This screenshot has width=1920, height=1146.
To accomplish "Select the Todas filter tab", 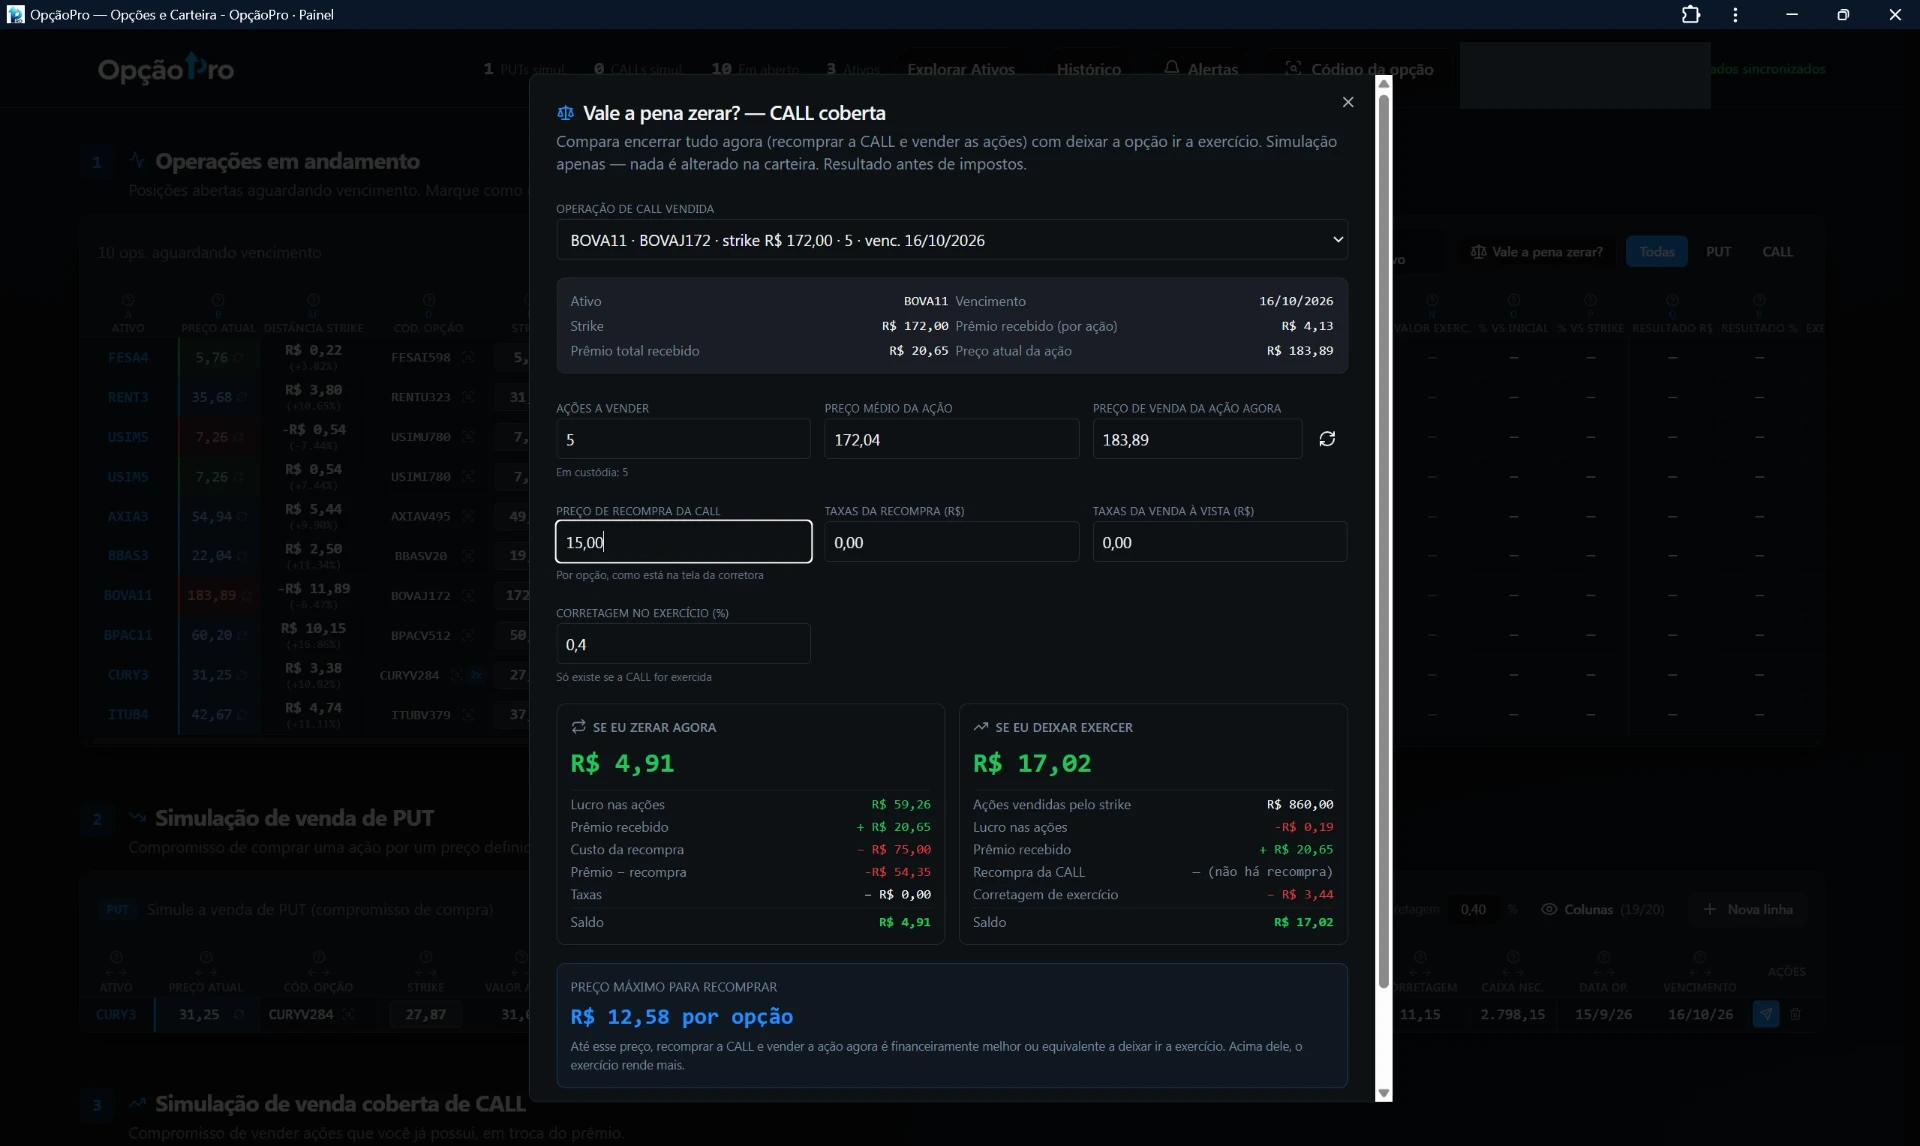I will click(x=1657, y=251).
